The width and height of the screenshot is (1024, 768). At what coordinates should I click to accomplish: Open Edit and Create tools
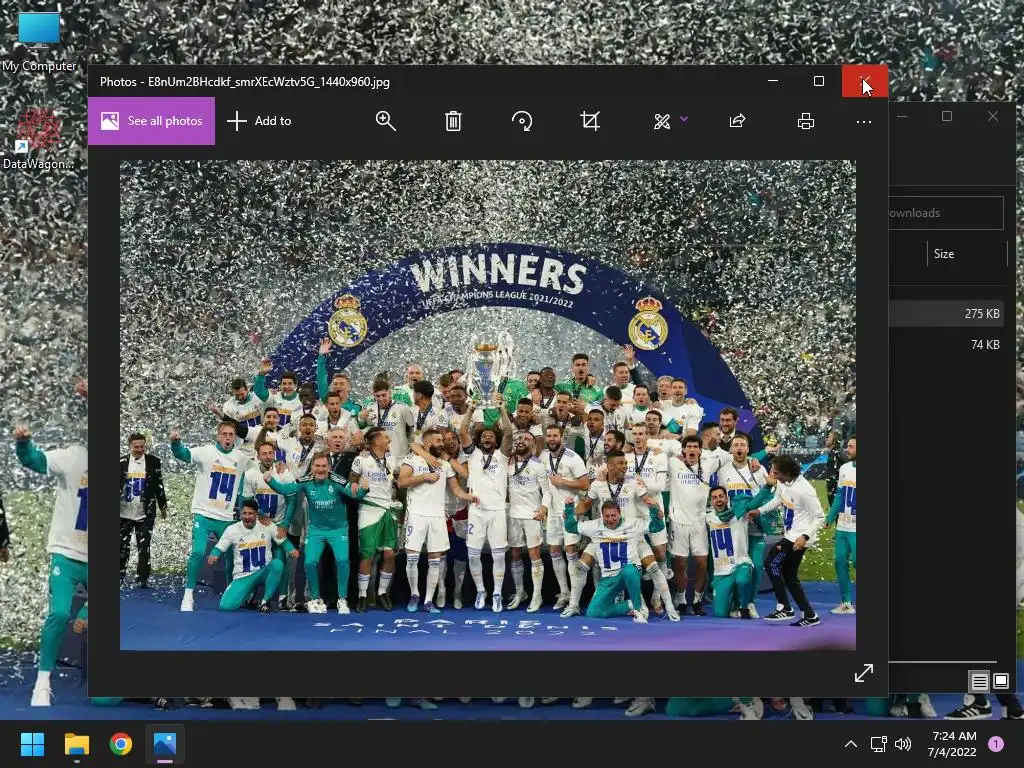click(x=662, y=121)
